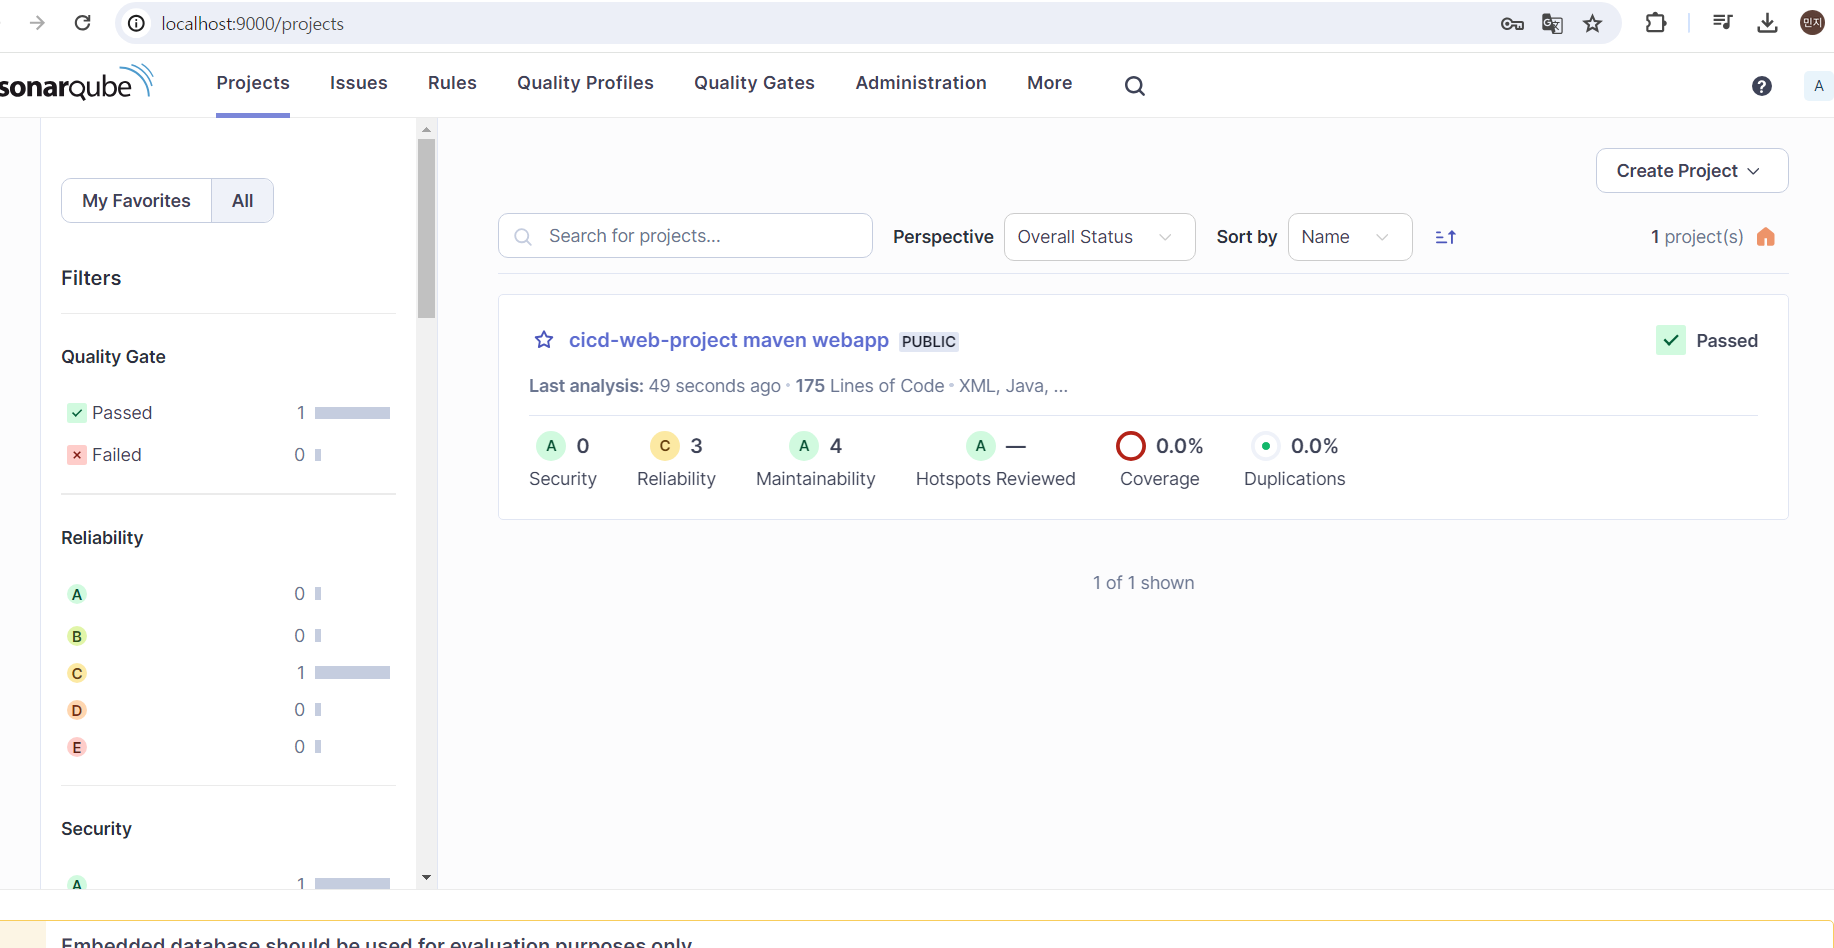Click the '1 of 1 shown' text

tap(1143, 583)
